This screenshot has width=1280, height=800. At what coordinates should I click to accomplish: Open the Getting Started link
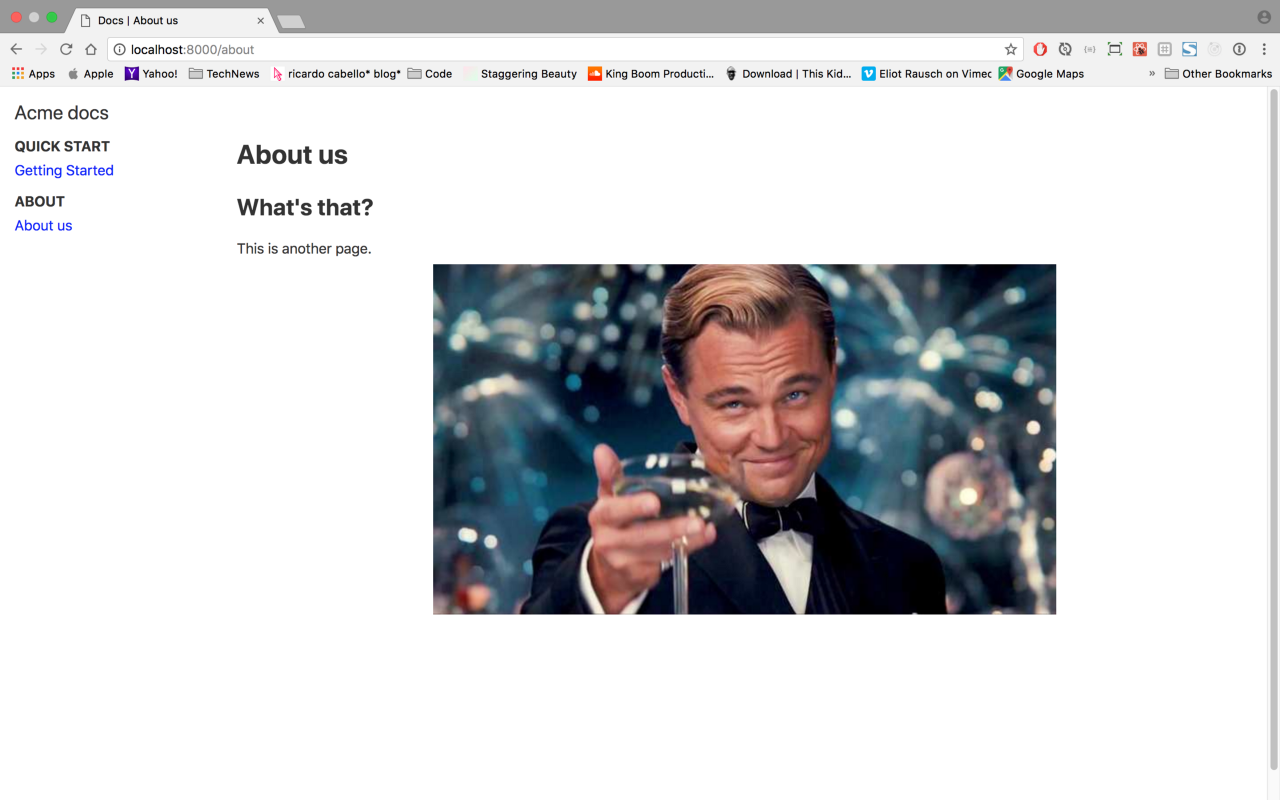pos(63,170)
